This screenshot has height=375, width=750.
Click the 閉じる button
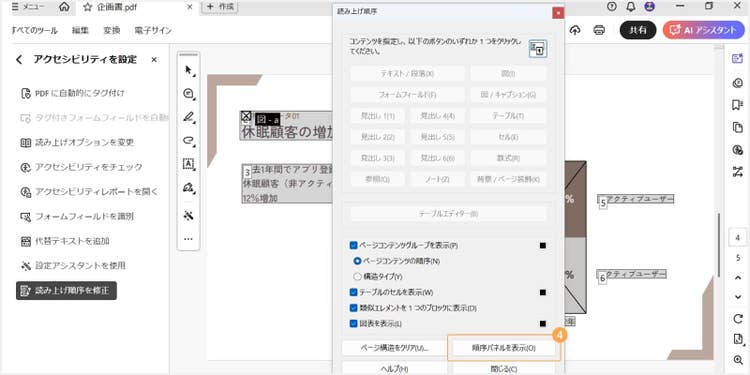tap(503, 369)
